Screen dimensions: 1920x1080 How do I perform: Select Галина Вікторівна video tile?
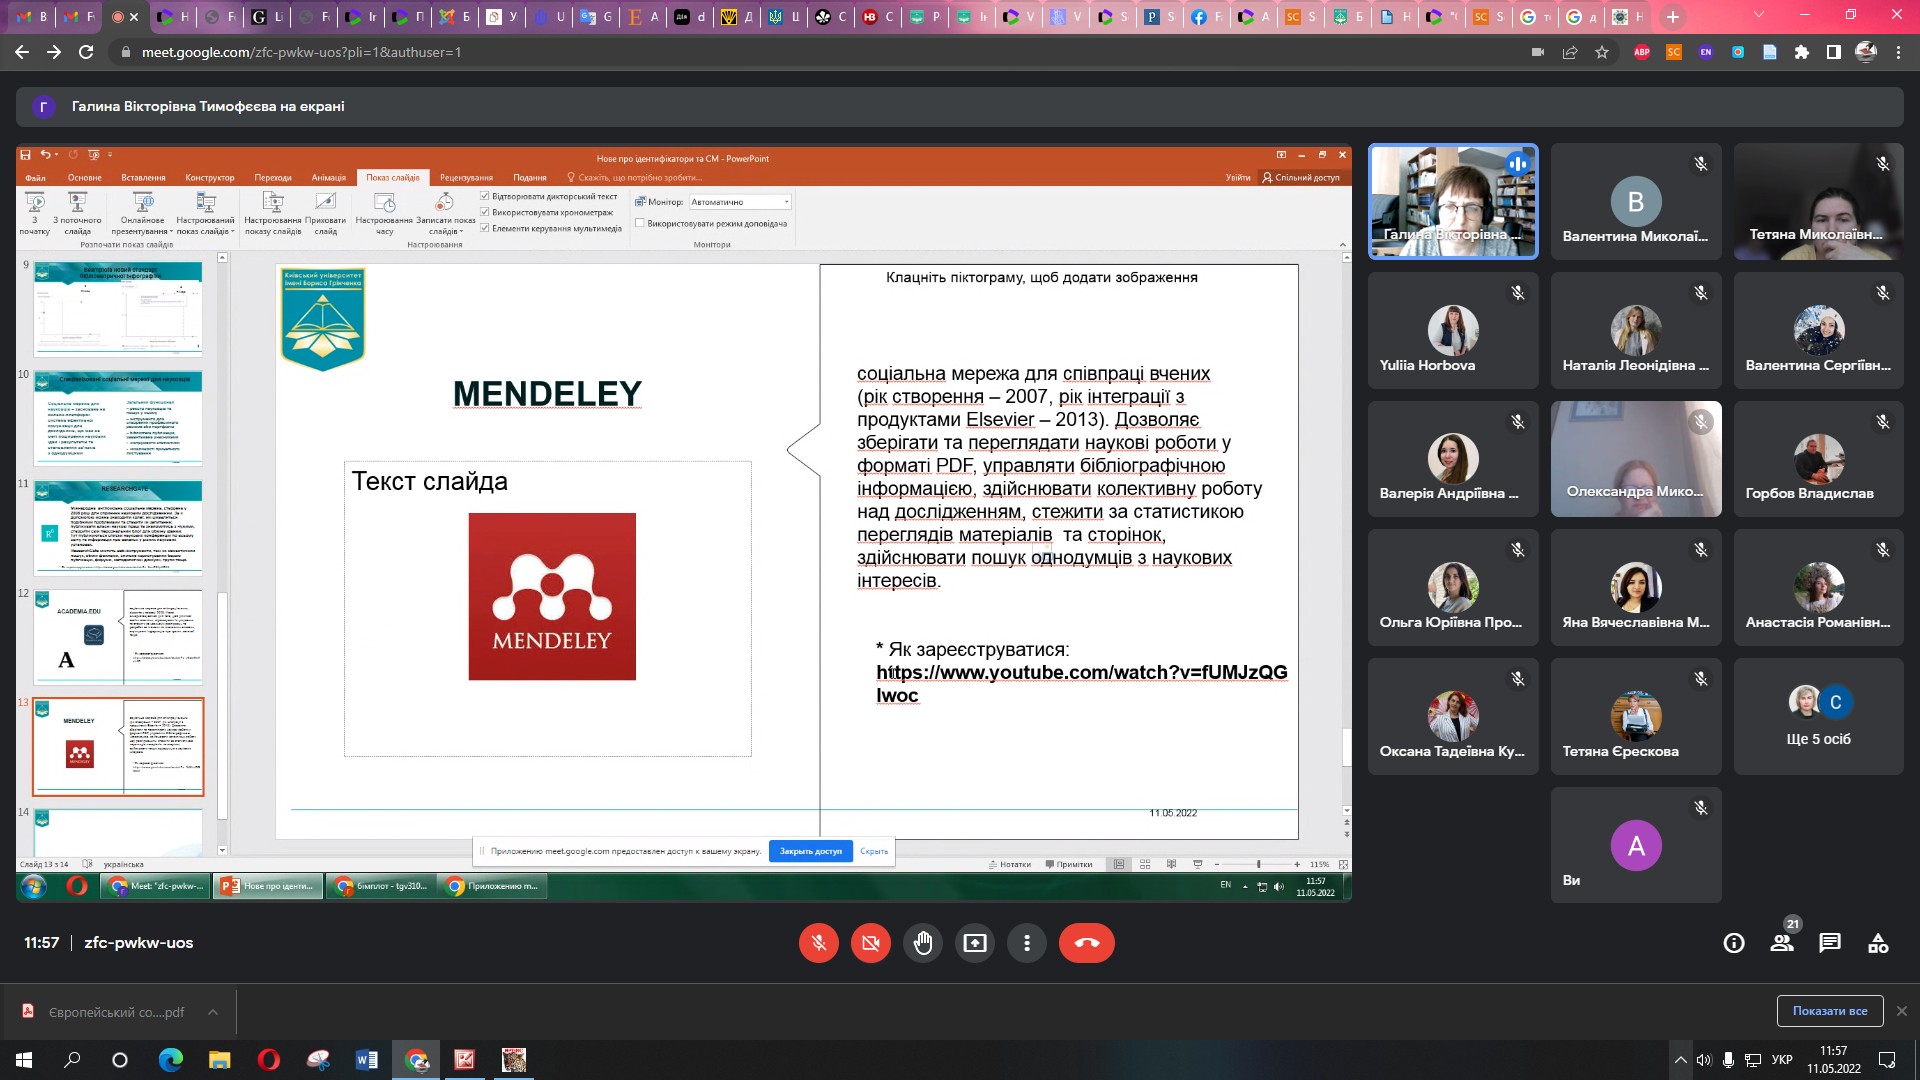[1453, 201]
